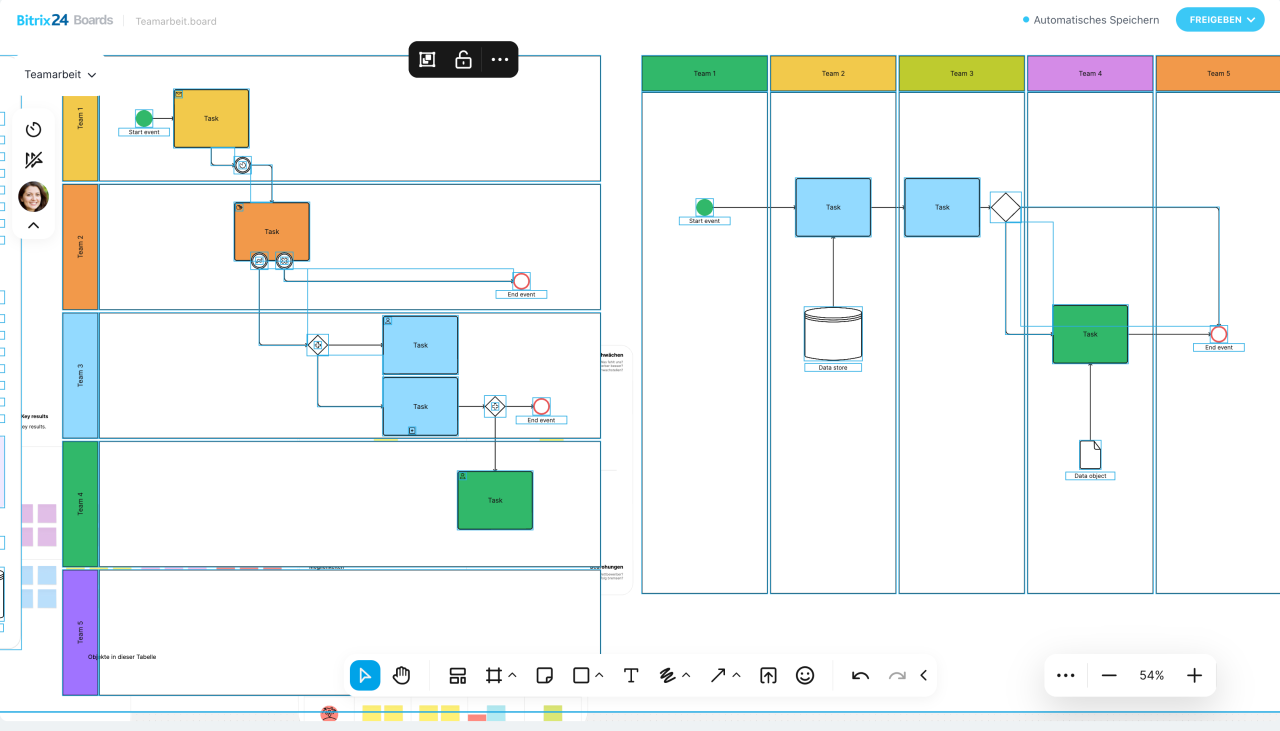
Task: Select the green start circle in the Team 1 lane
Action: 144,118
